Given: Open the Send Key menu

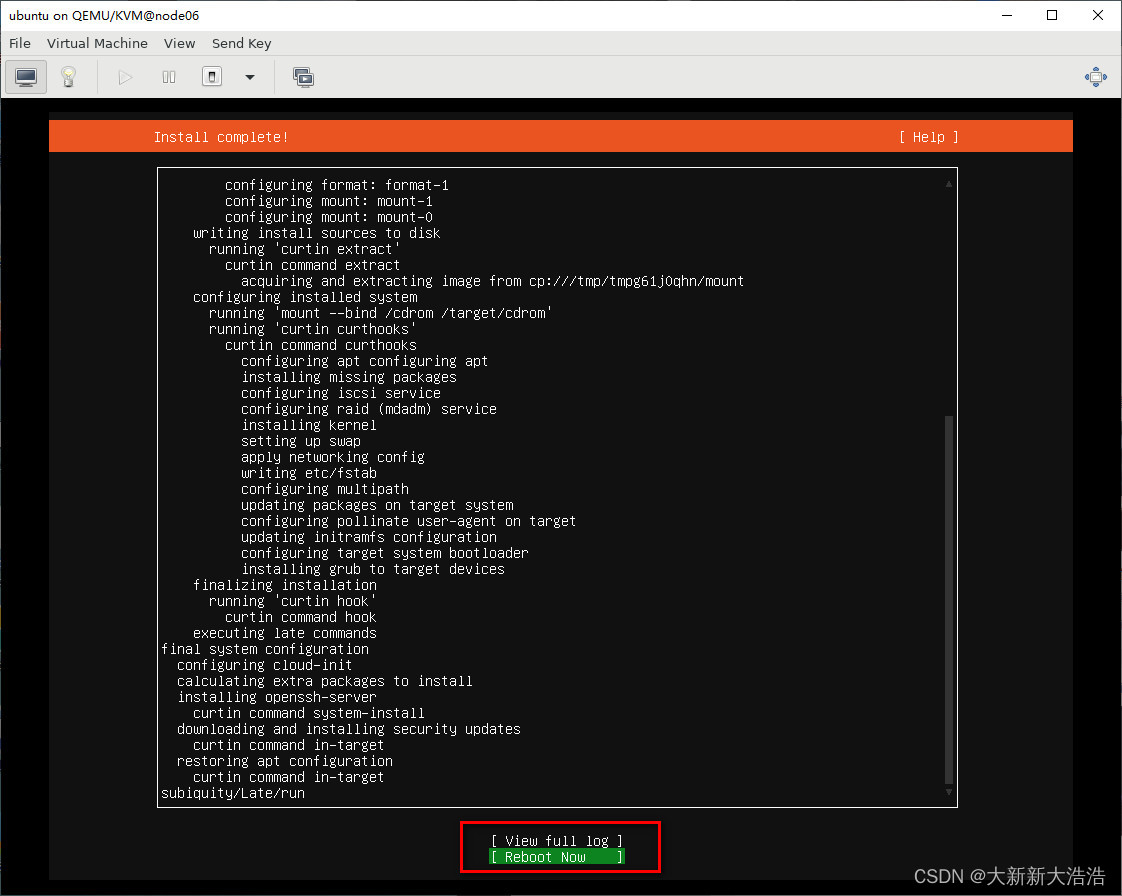Looking at the screenshot, I should pos(241,43).
